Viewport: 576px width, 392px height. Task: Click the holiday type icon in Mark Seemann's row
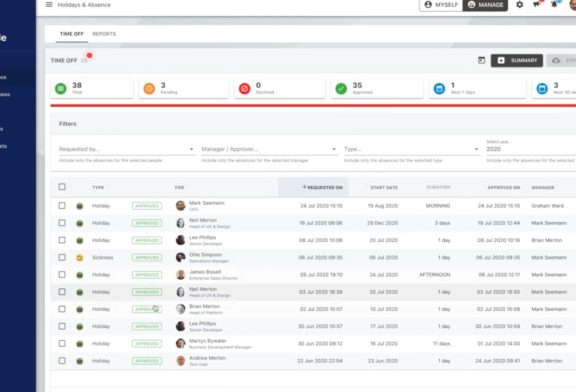click(x=79, y=206)
